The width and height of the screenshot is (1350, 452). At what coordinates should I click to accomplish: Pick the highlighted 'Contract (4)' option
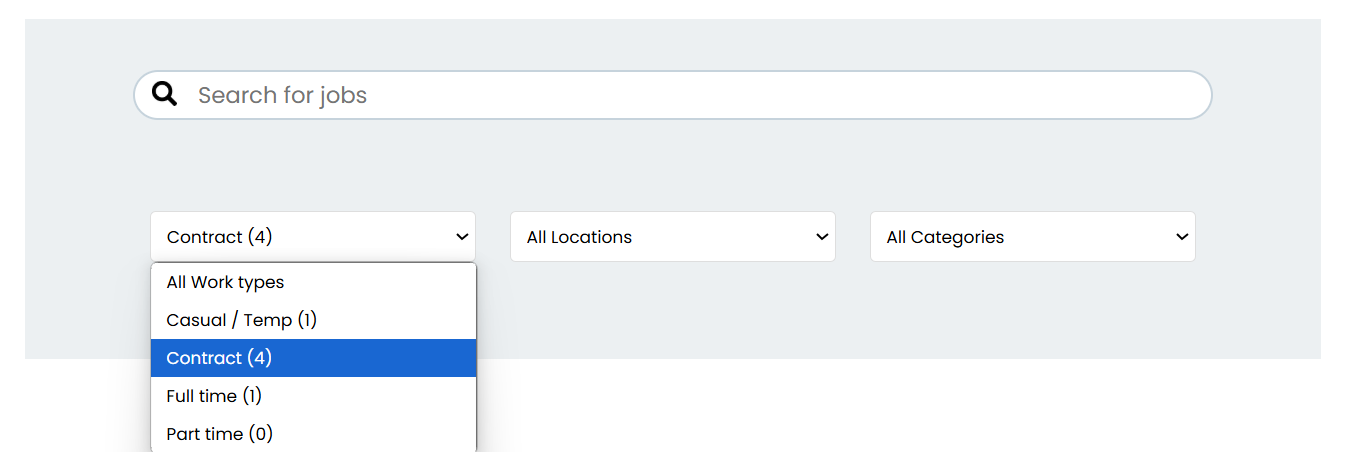313,358
